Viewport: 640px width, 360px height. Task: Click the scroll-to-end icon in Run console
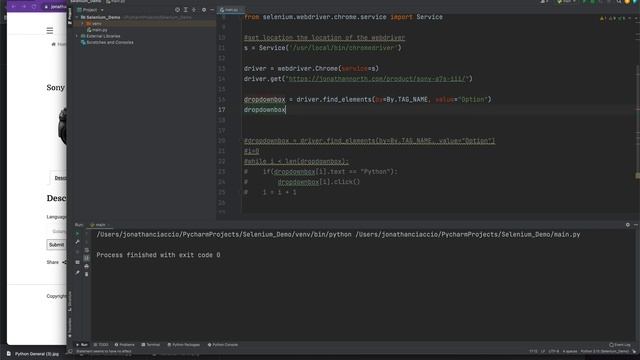[x=87, y=258]
